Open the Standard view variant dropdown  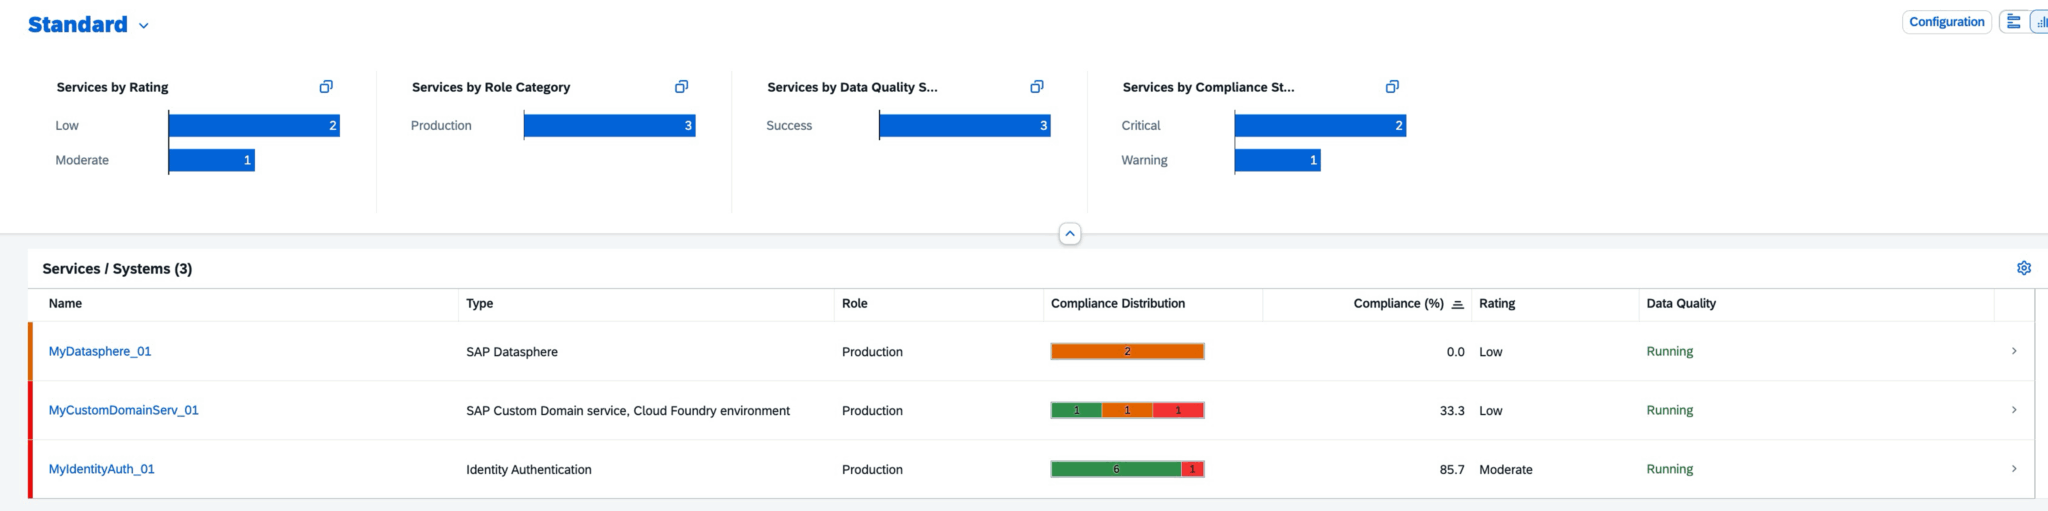(x=144, y=26)
